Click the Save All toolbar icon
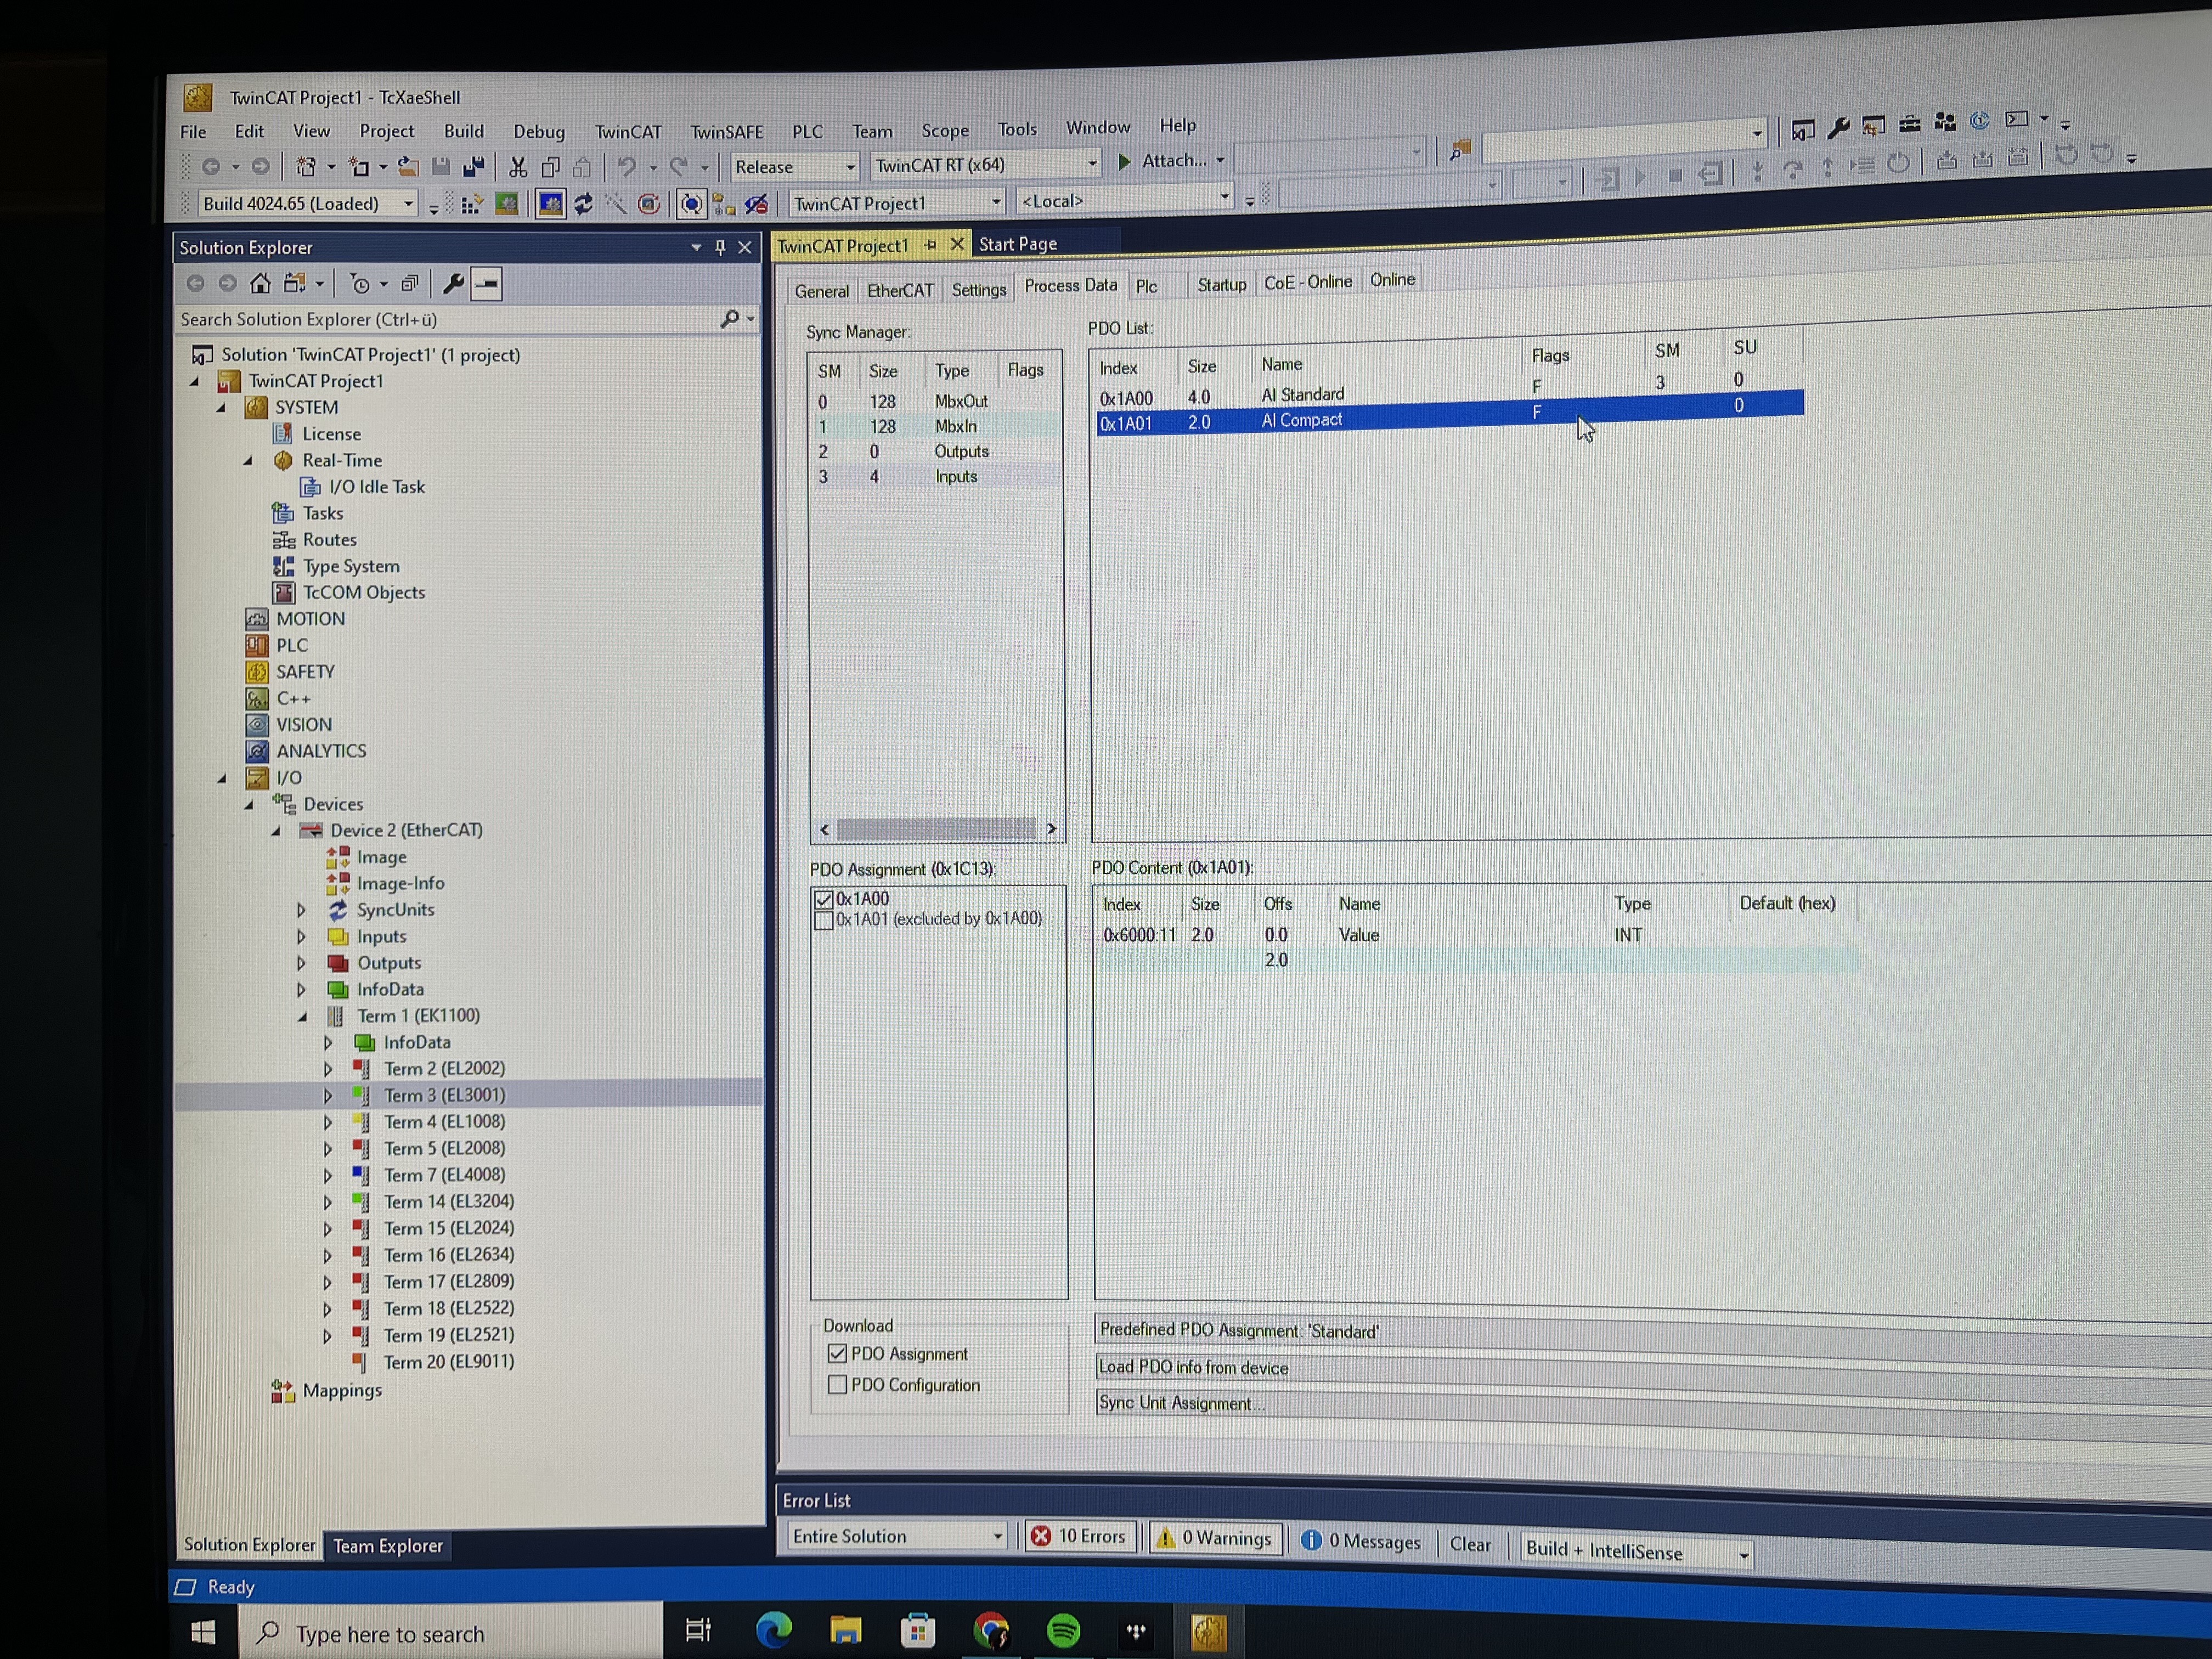This screenshot has height=1659, width=2212. [474, 167]
